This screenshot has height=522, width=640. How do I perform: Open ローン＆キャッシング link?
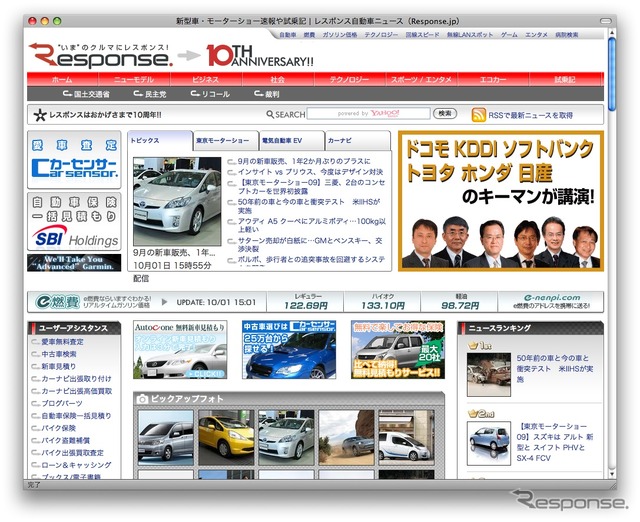[76, 465]
